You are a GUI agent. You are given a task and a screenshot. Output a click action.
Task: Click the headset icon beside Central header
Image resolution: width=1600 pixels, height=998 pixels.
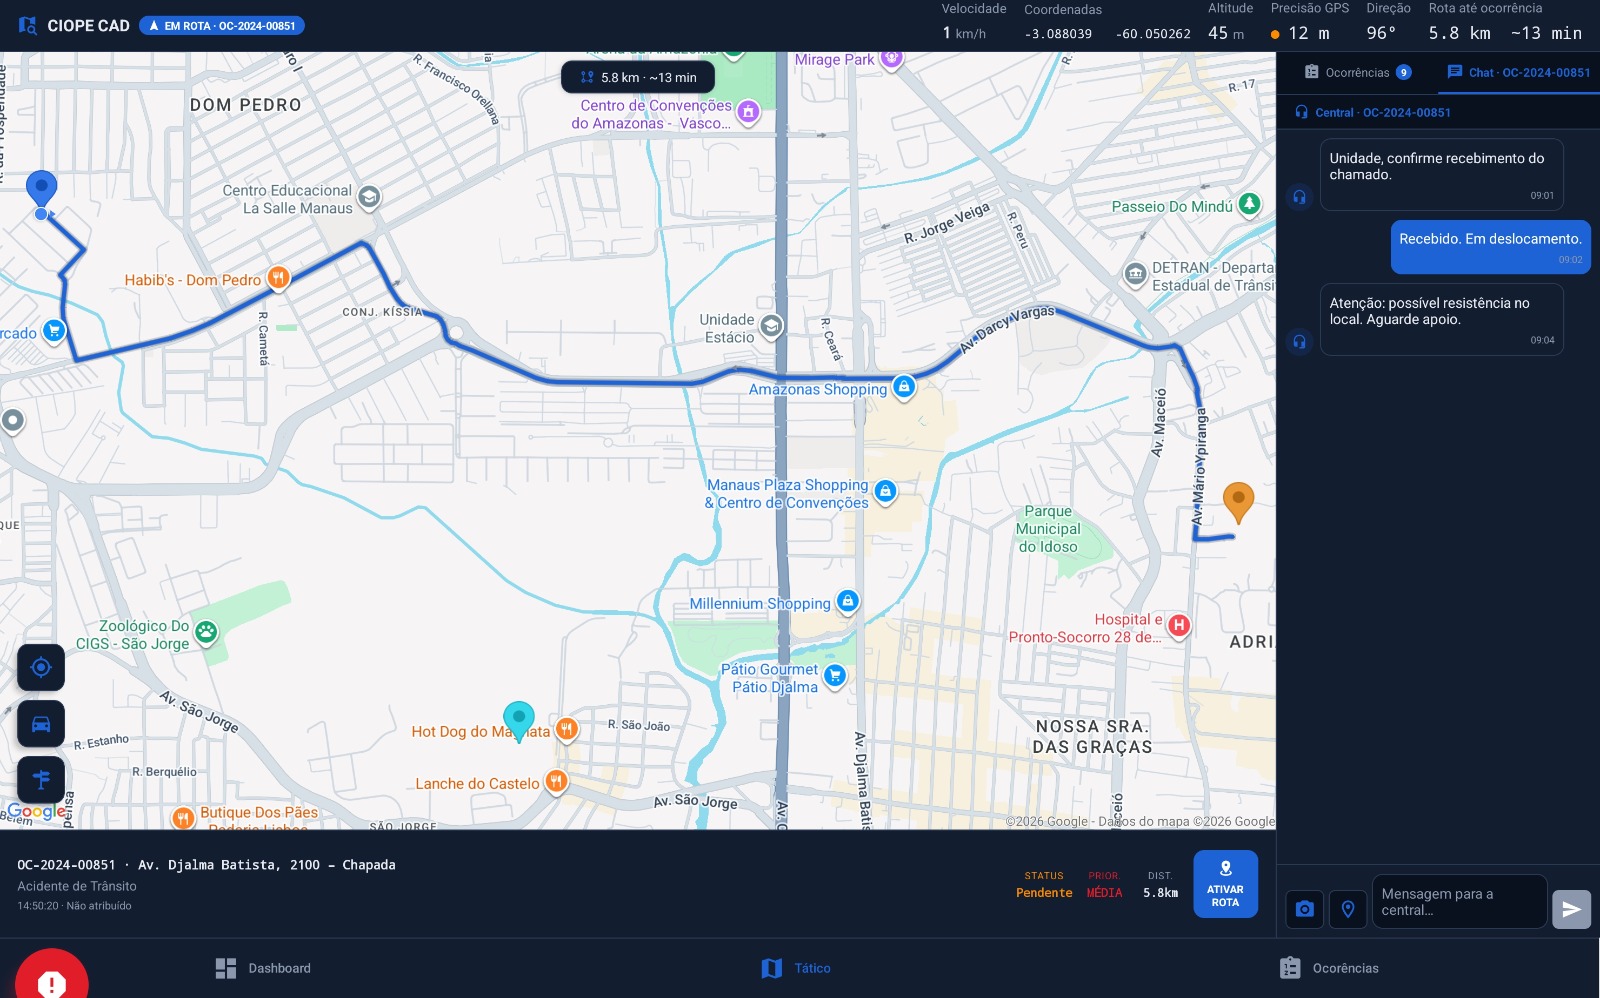coord(1301,112)
